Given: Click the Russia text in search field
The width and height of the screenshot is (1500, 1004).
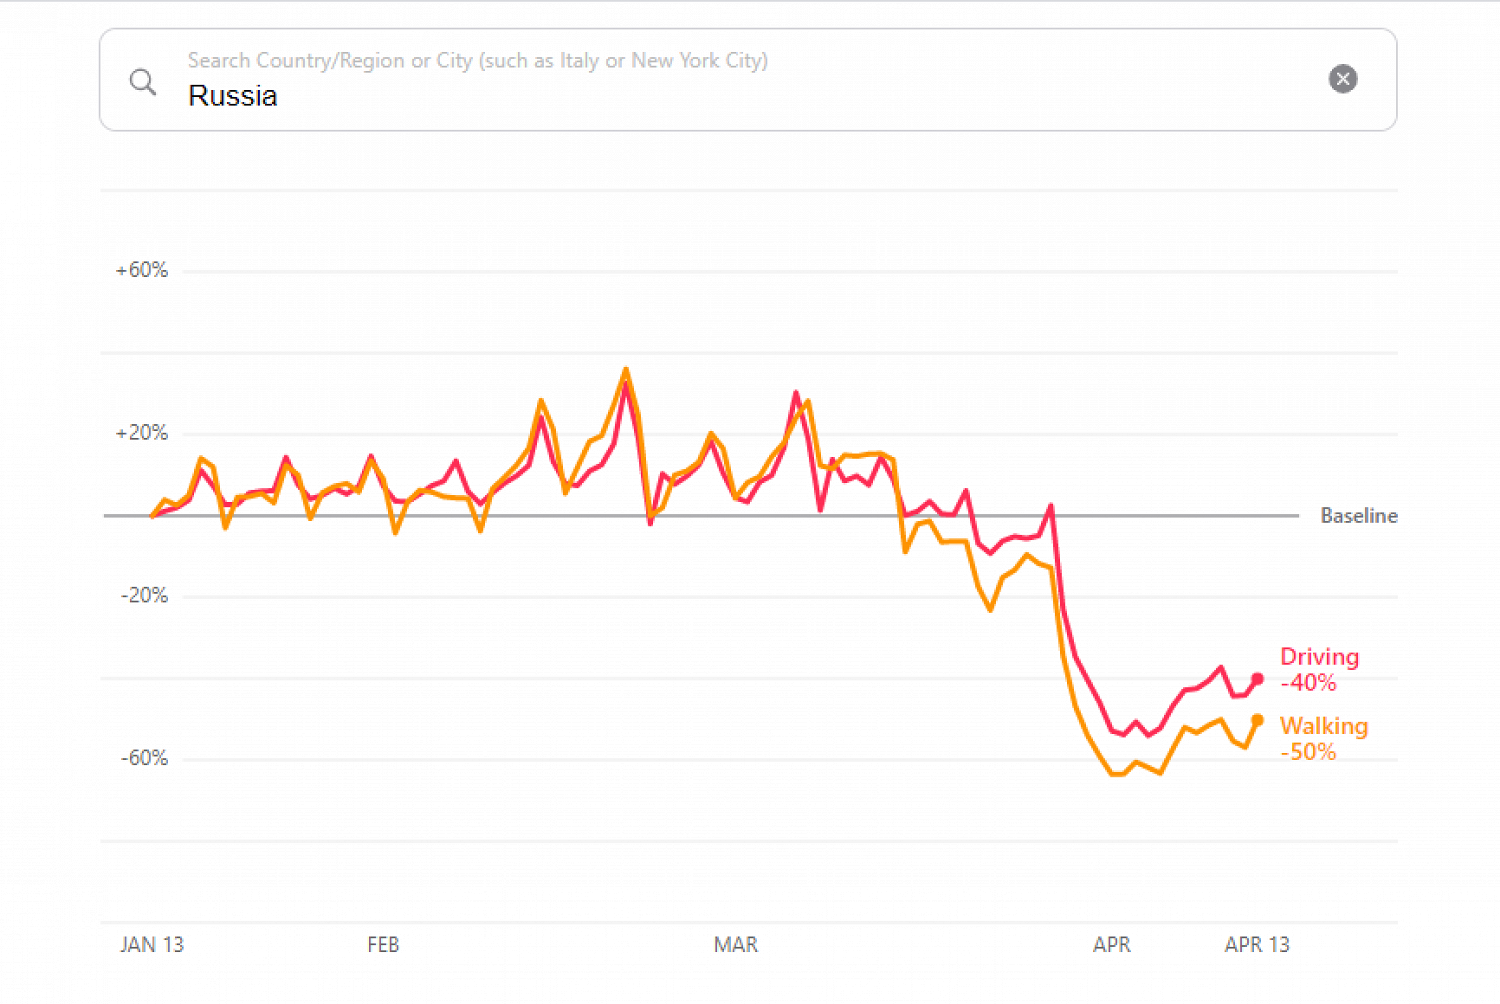Looking at the screenshot, I should 233,96.
